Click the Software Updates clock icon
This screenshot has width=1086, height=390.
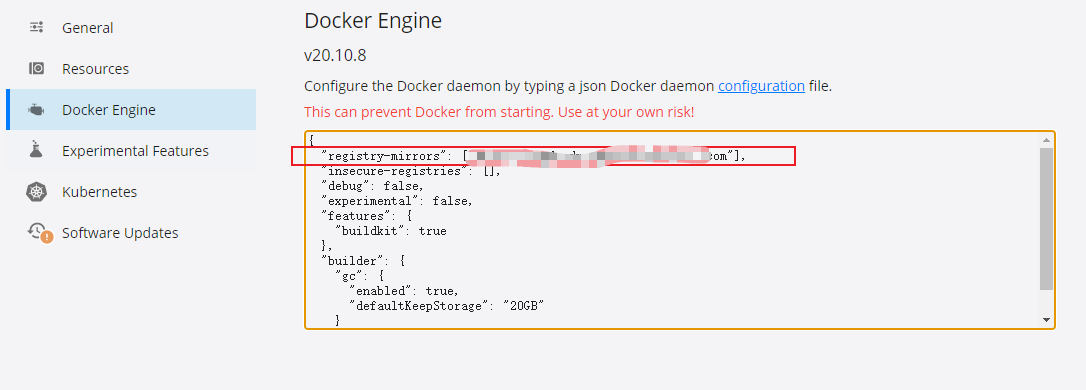tap(36, 230)
